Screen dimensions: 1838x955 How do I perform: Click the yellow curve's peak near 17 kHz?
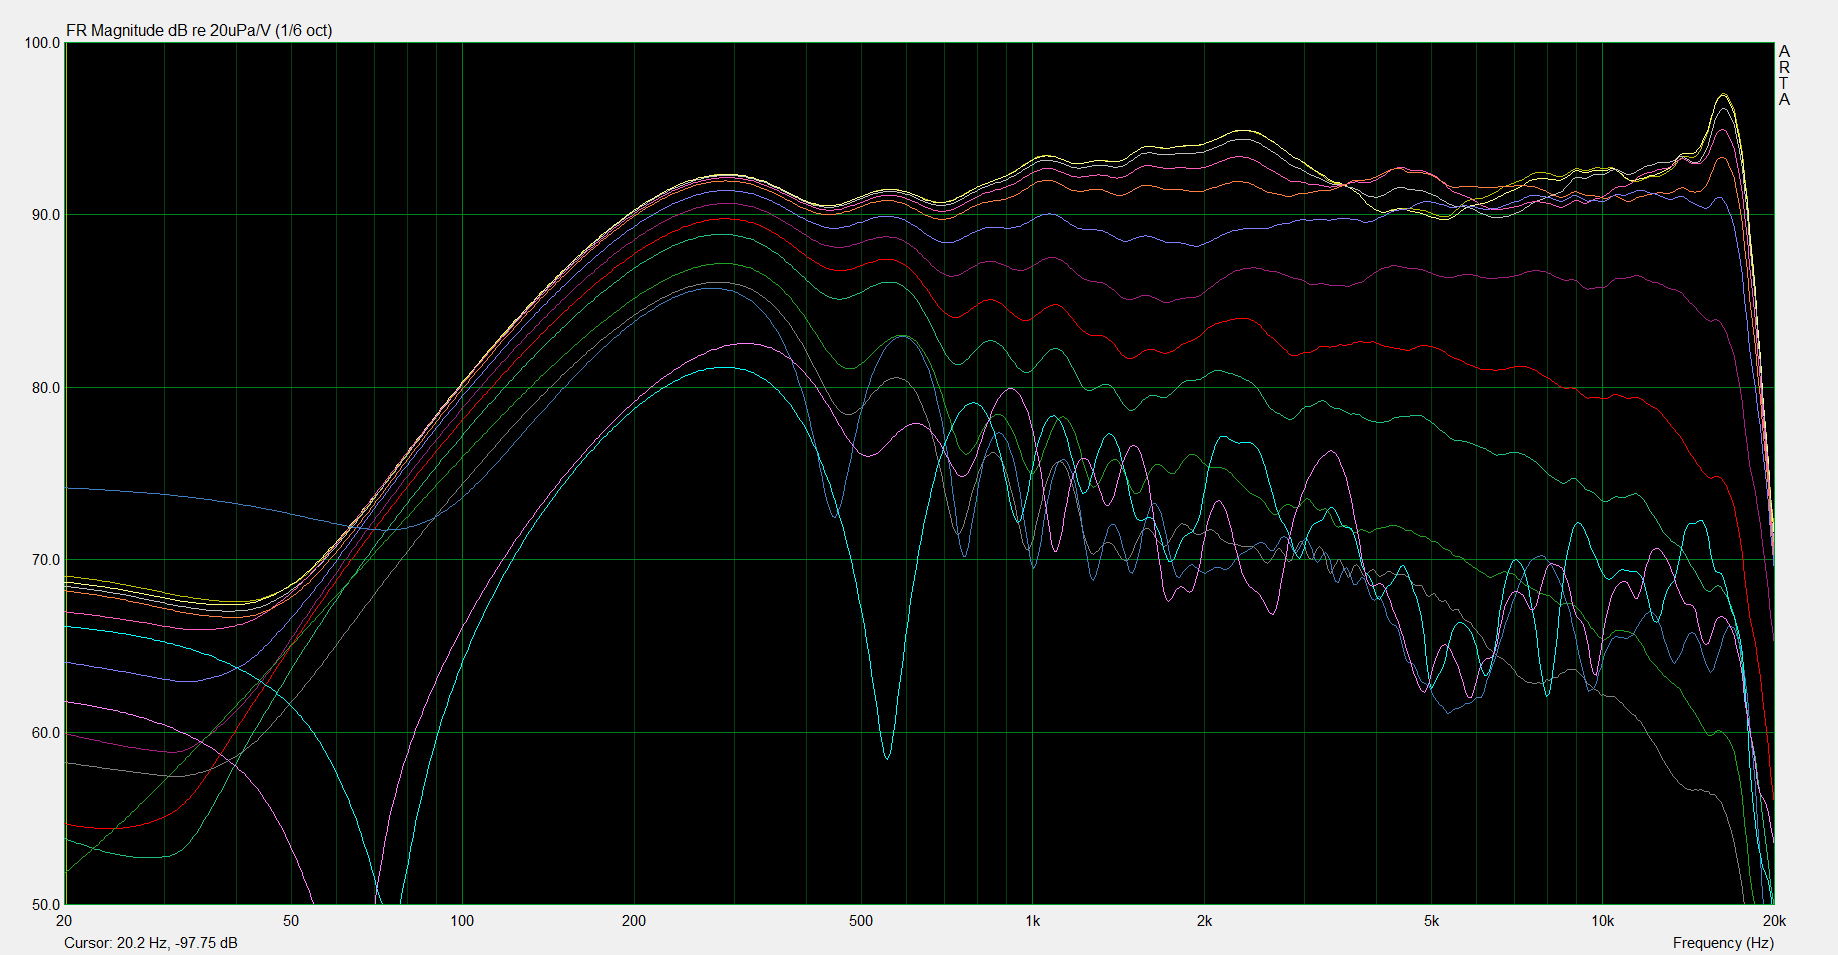1722,95
